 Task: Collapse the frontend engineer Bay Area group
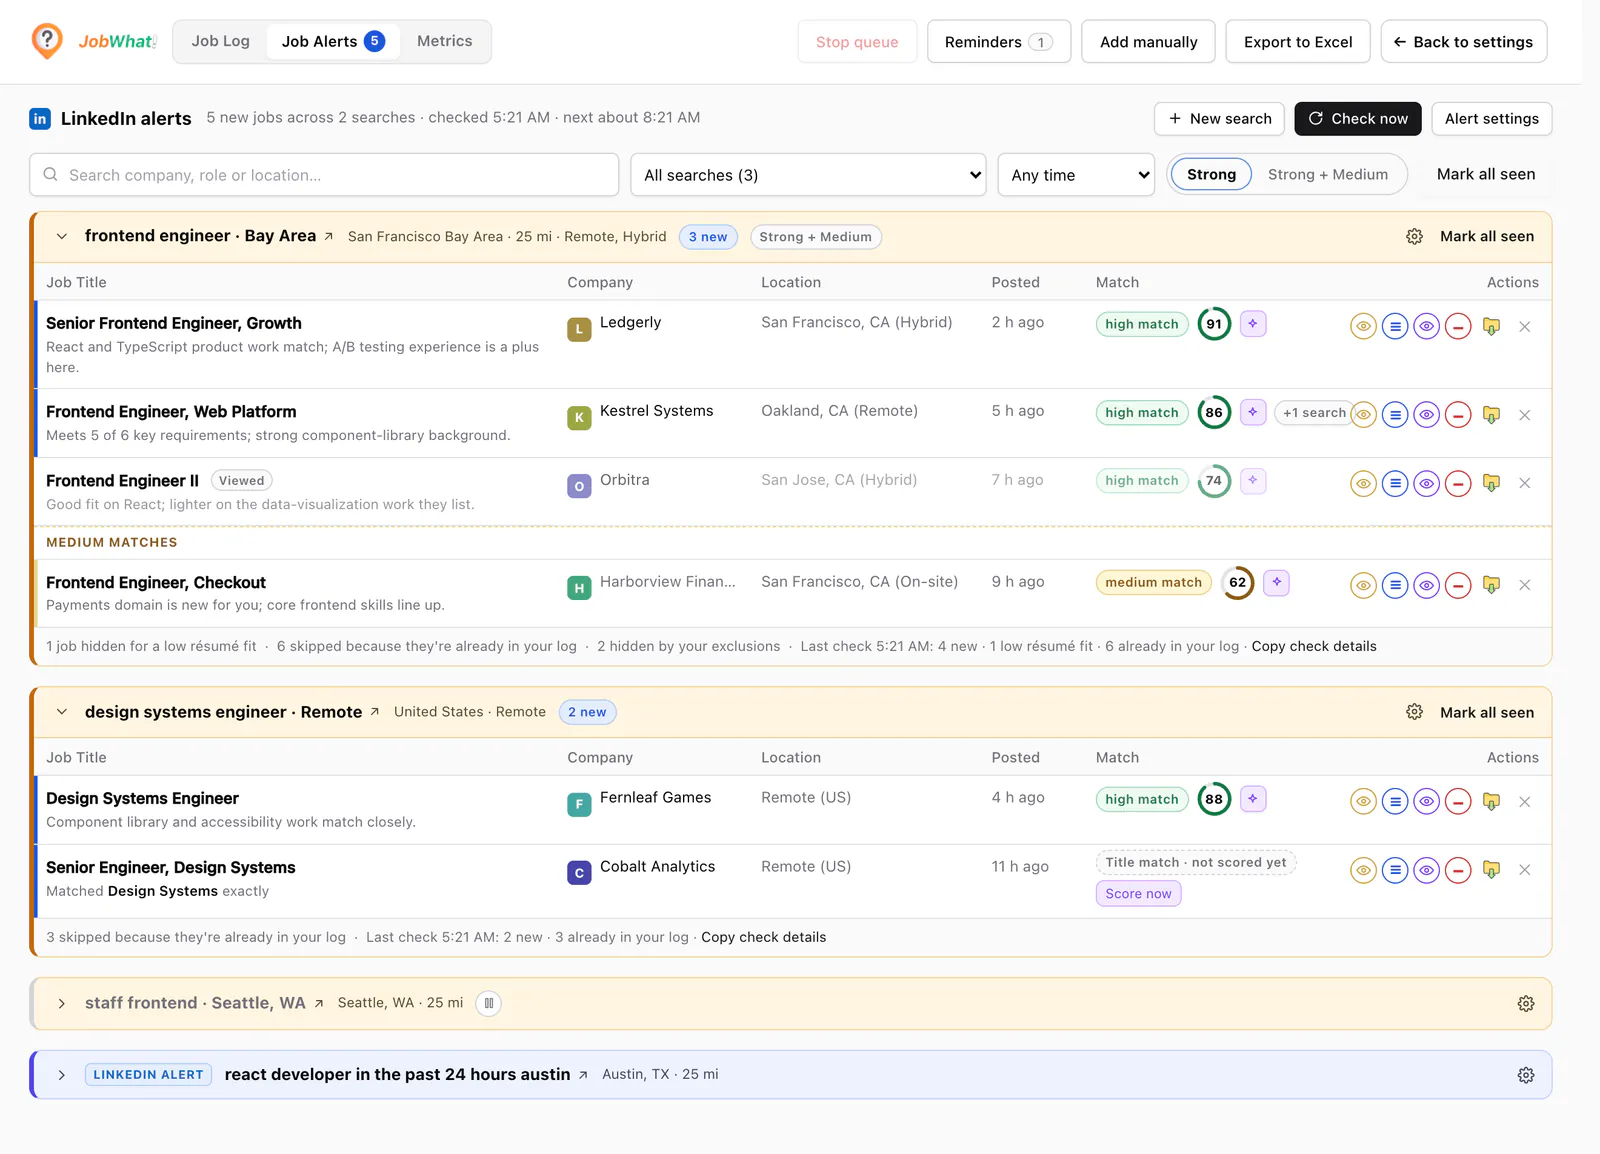tap(62, 237)
